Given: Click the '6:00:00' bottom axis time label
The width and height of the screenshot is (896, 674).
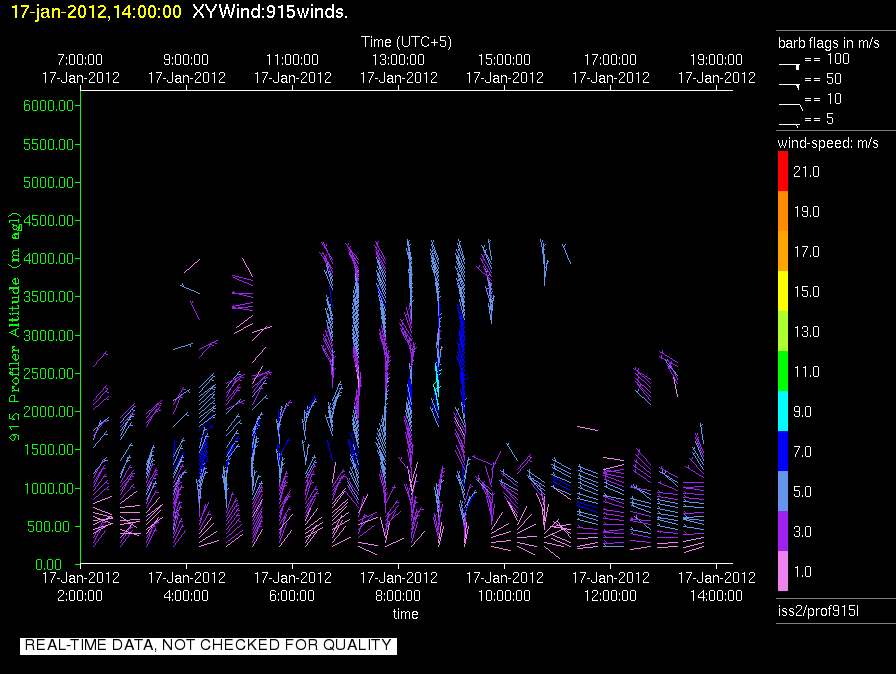Looking at the screenshot, I should click(292, 596).
